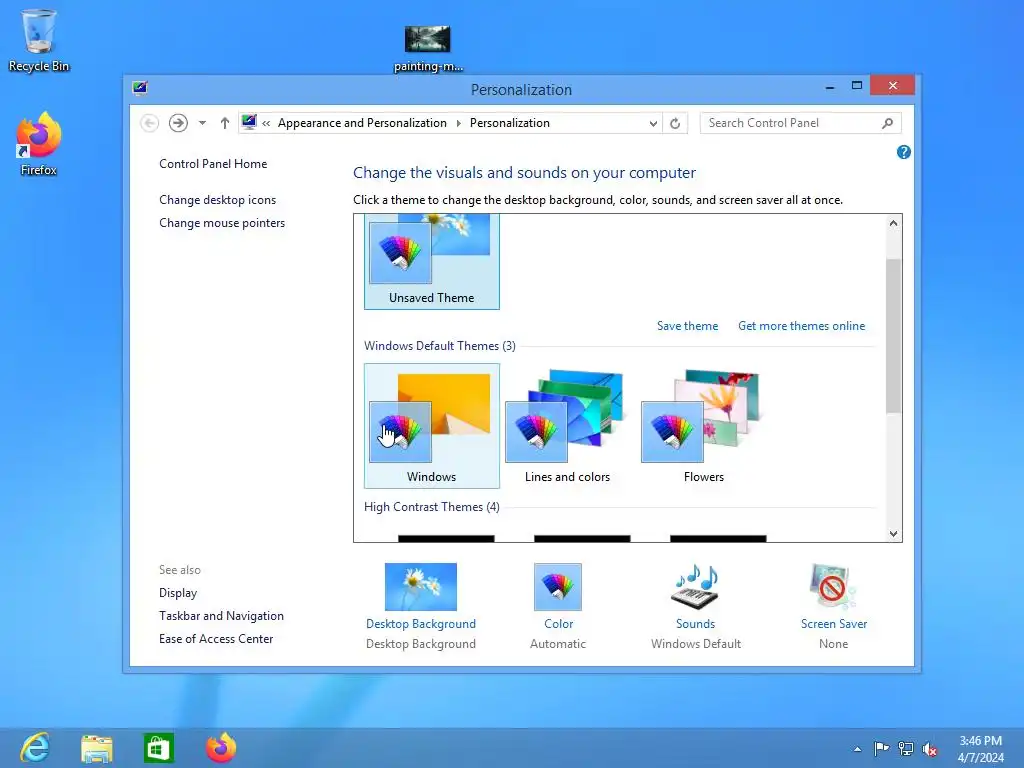This screenshot has height=768, width=1024.
Task: Click the themes list scrollbar thumb
Action: [893, 336]
